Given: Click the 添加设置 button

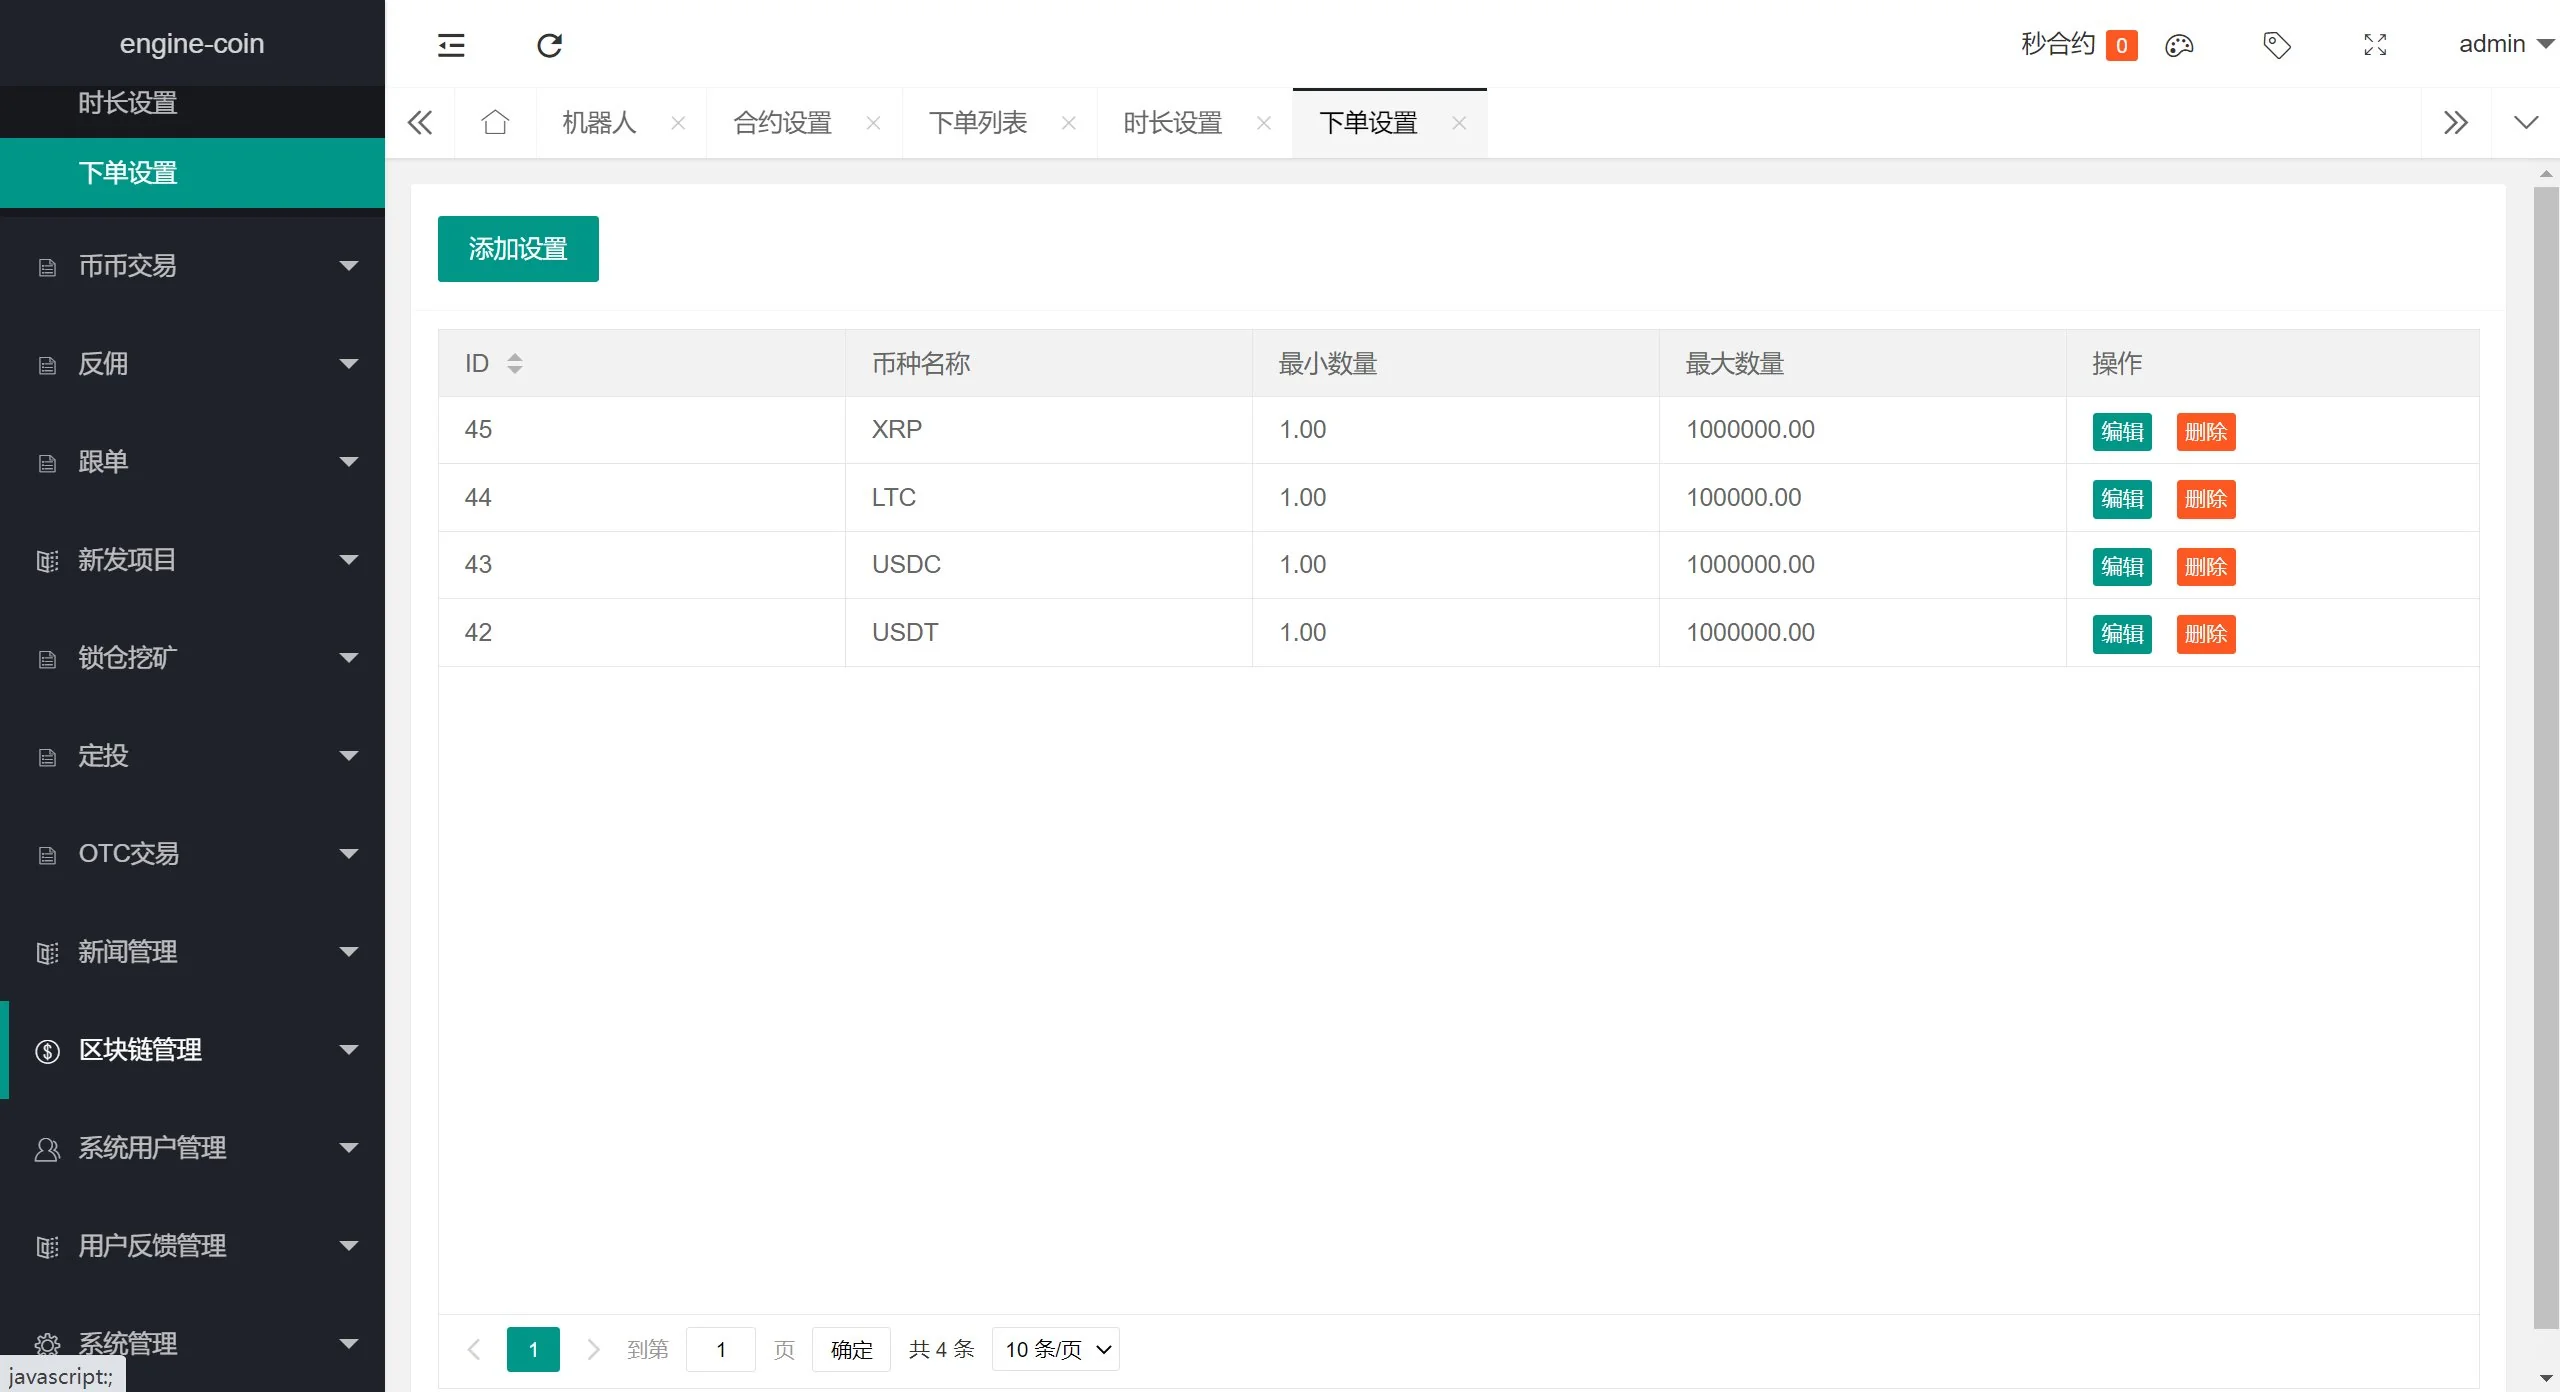Looking at the screenshot, I should (518, 249).
